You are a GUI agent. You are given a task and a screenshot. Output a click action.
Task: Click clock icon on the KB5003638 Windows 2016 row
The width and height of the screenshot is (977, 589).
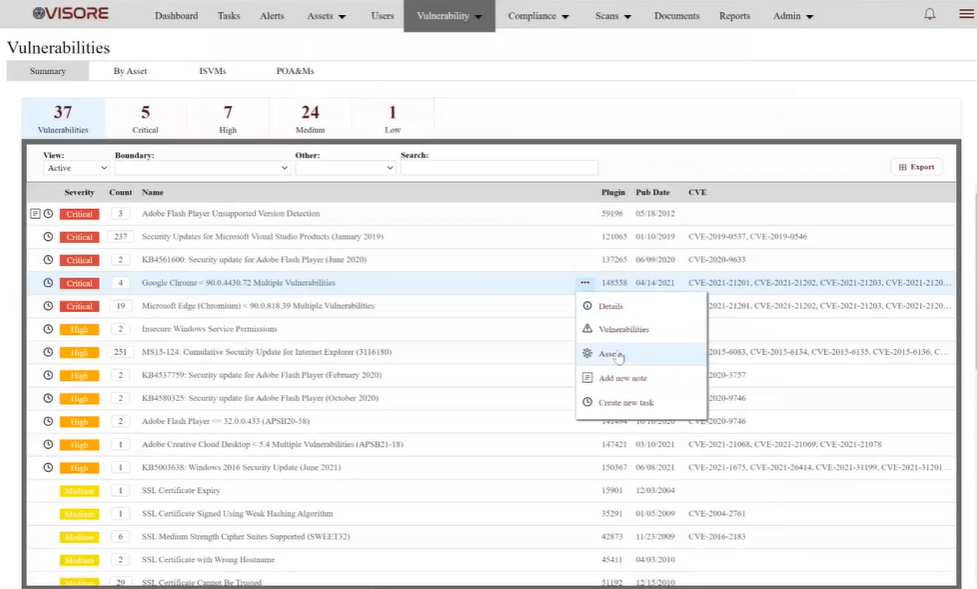pyautogui.click(x=47, y=467)
